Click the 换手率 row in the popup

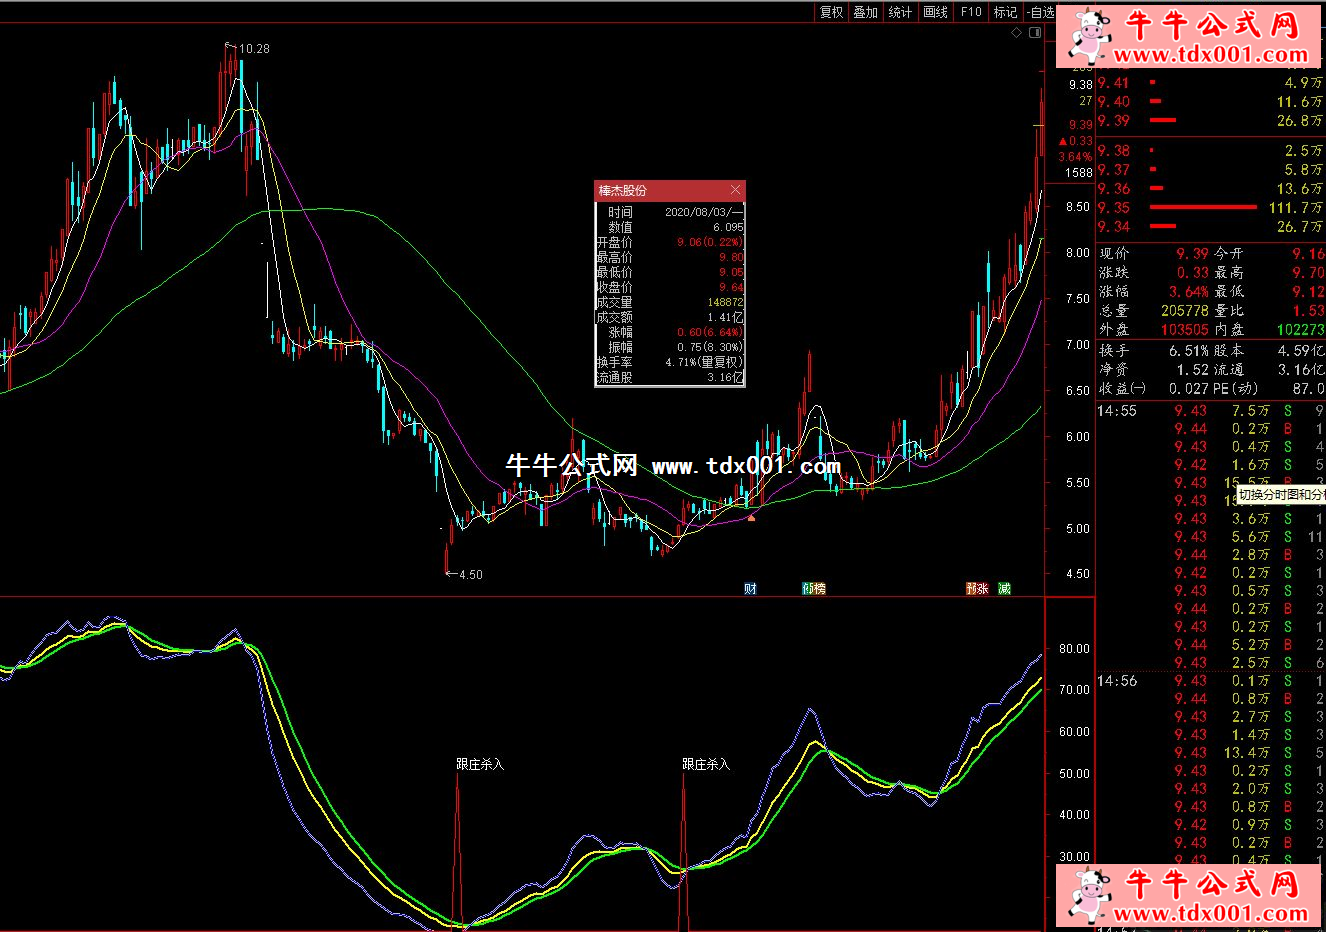click(x=670, y=362)
